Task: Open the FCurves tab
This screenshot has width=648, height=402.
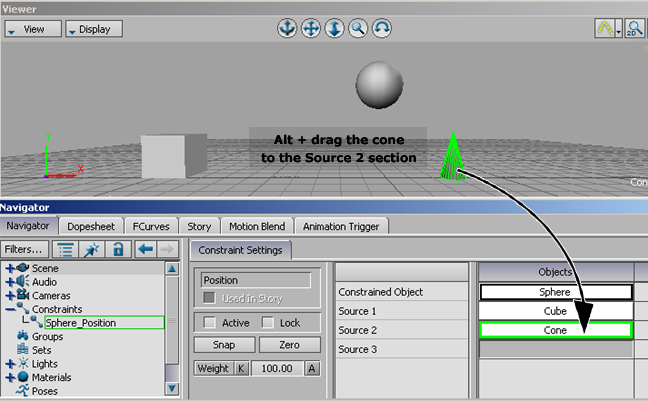Action: (x=153, y=226)
